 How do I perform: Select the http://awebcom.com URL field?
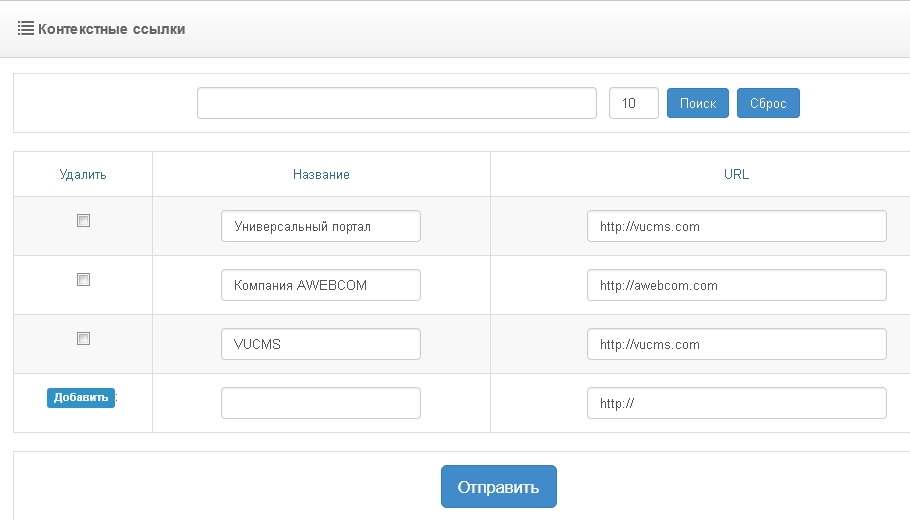(736, 285)
